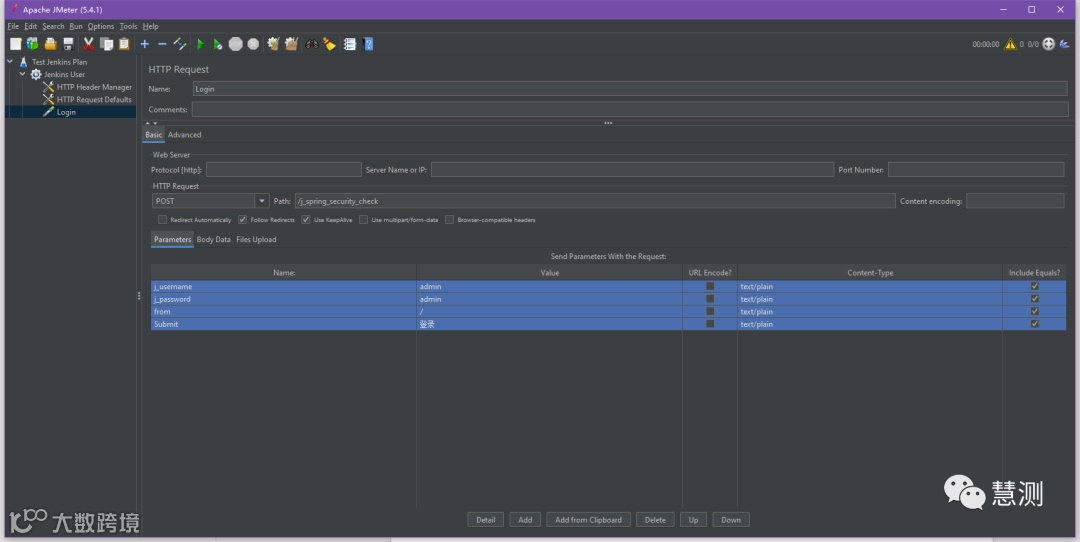Select the Parameters tab

(x=172, y=240)
